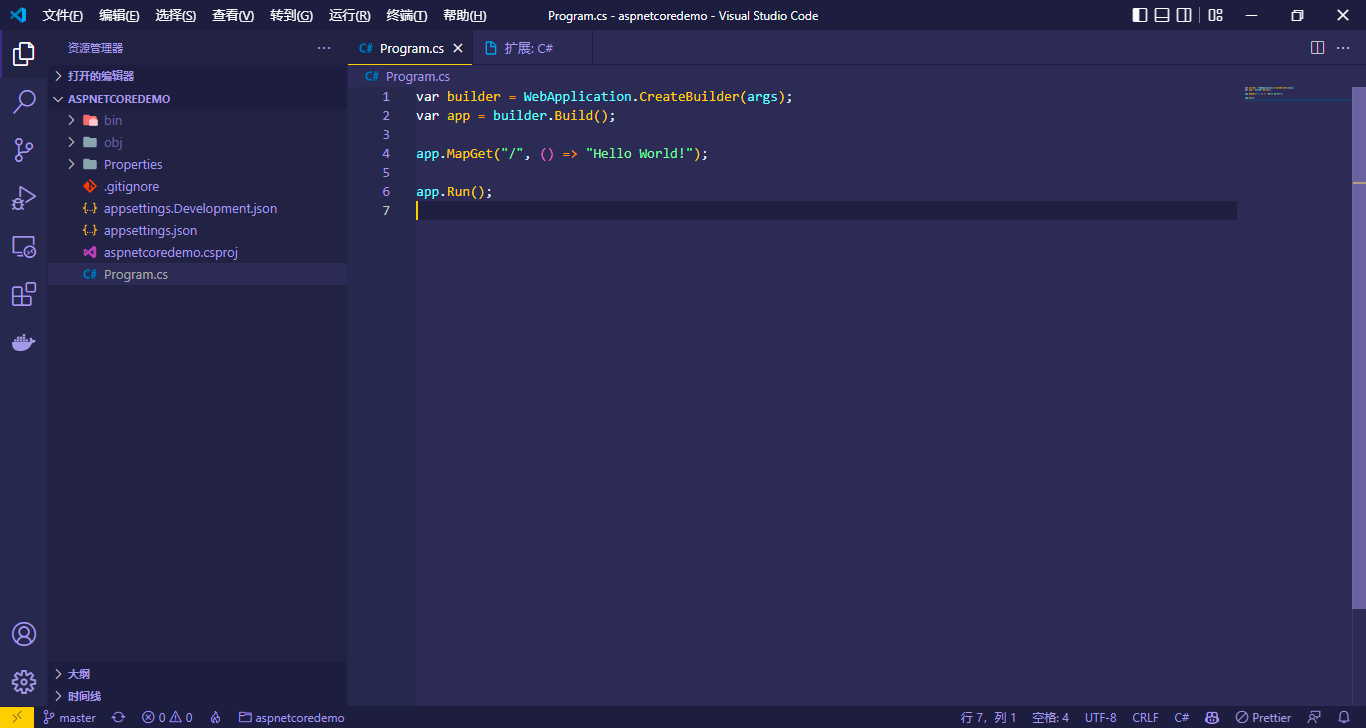Image resolution: width=1366 pixels, height=728 pixels.
Task: Collapse the ASPNETCOREDEMO folder section
Action: click(197, 99)
